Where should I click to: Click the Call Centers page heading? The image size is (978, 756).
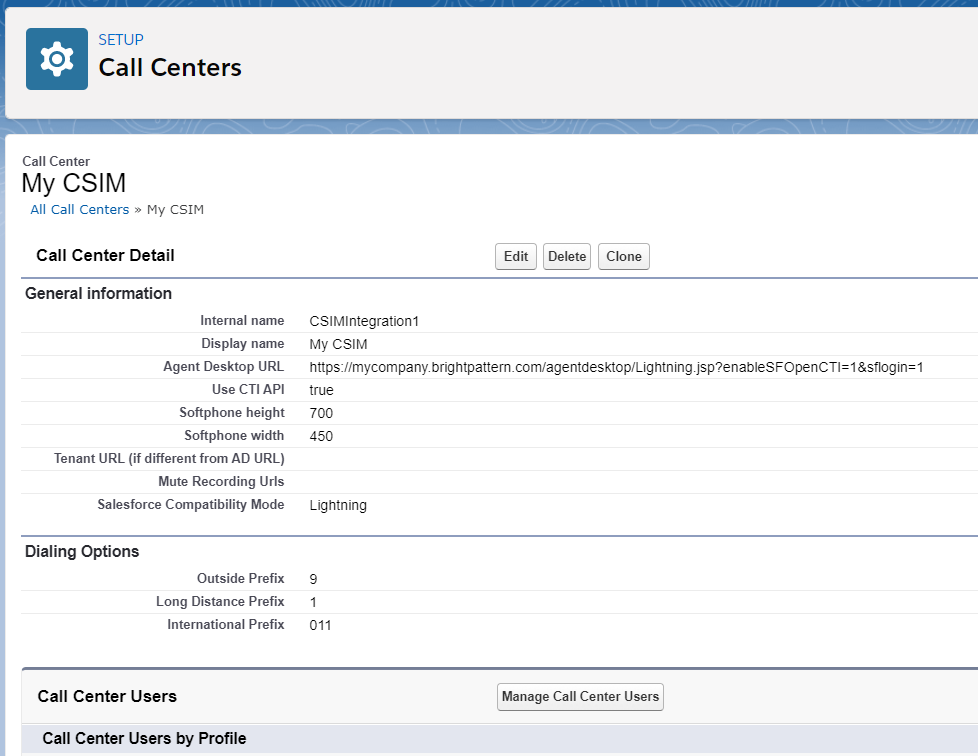(170, 67)
